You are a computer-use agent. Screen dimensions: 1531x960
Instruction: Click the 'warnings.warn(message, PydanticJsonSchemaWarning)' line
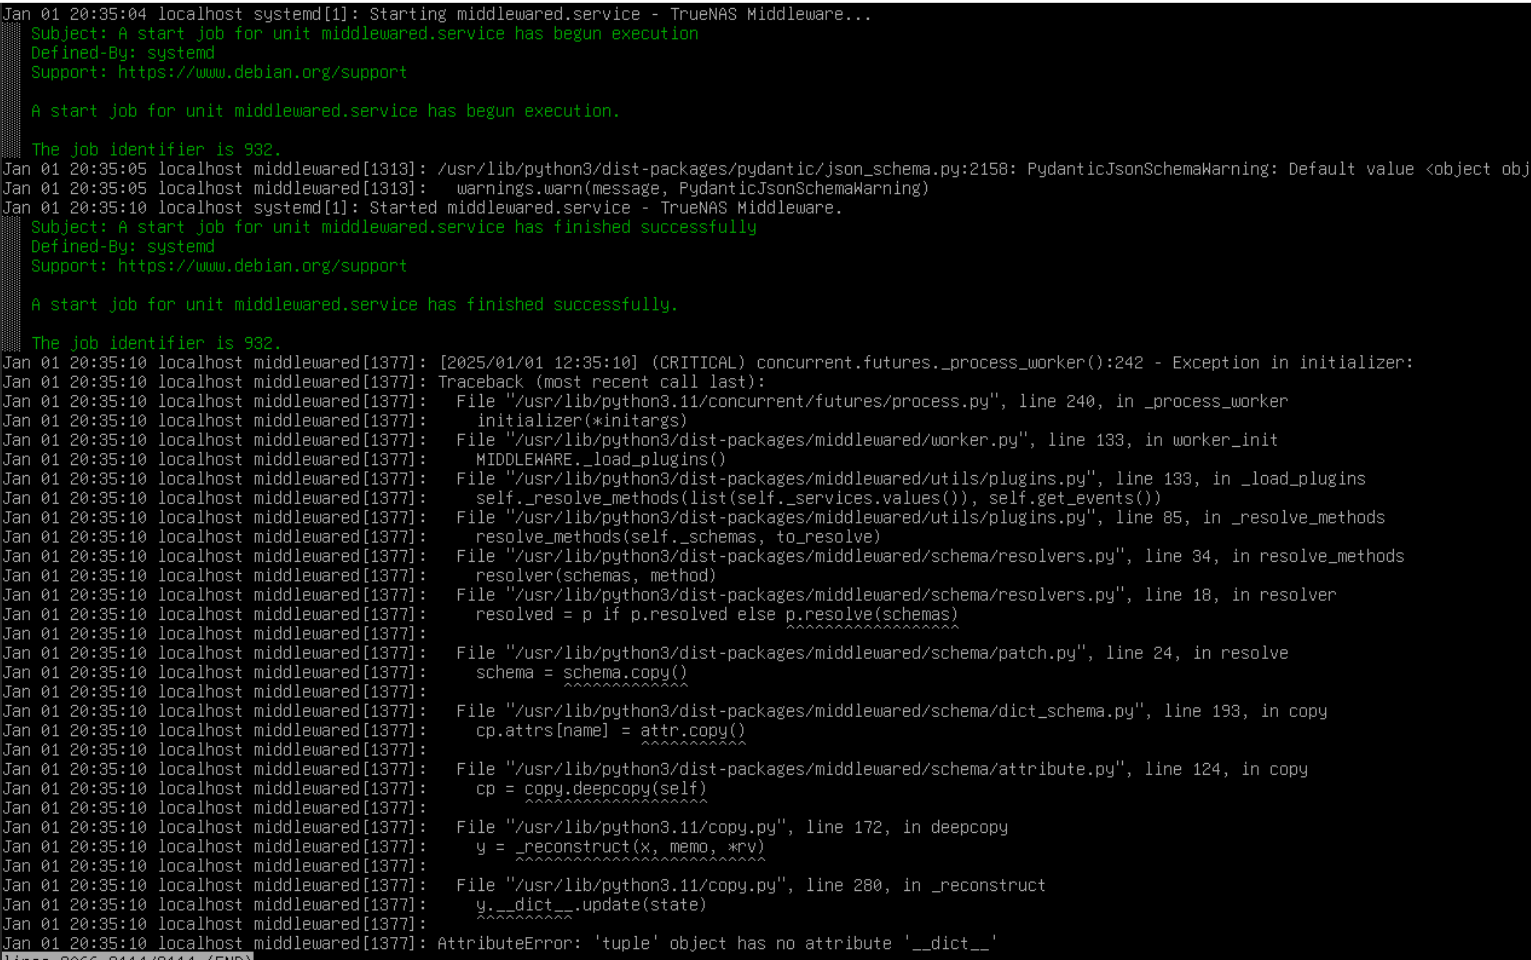[692, 188]
